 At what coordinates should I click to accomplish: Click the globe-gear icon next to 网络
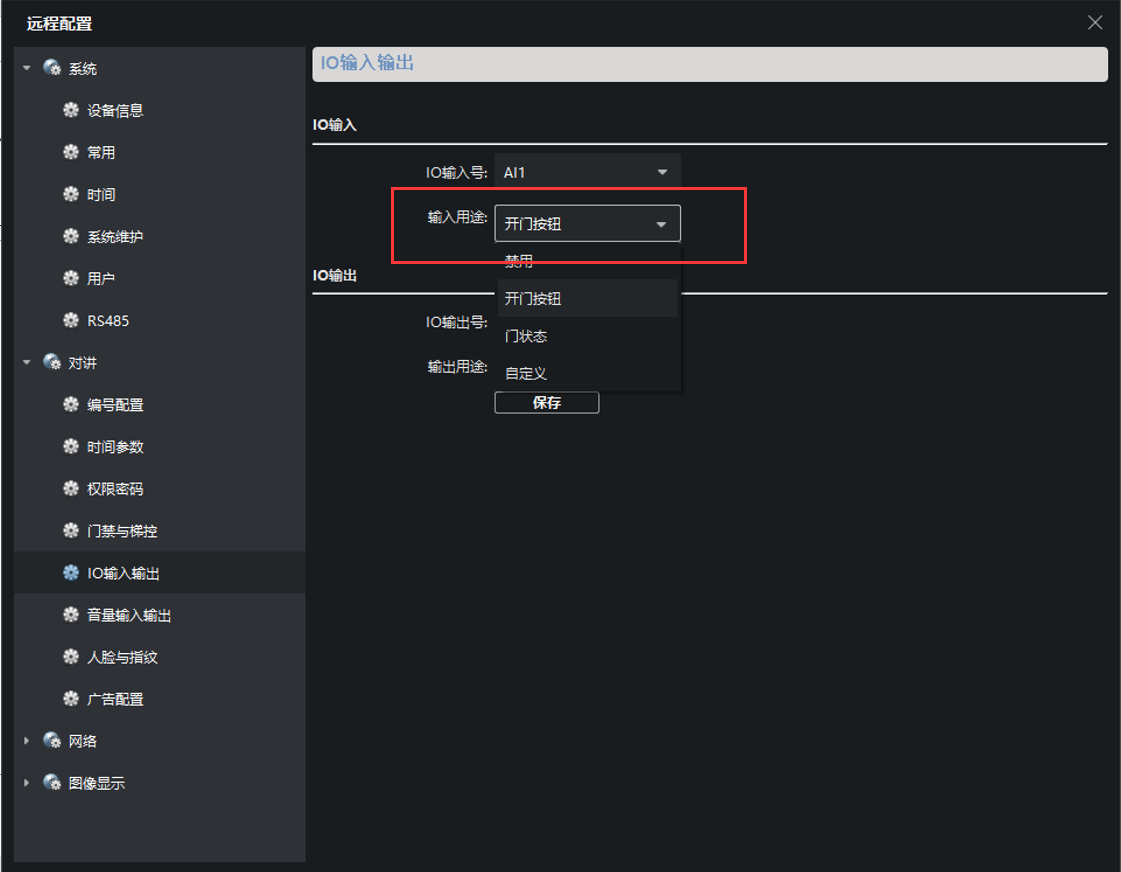coord(52,741)
